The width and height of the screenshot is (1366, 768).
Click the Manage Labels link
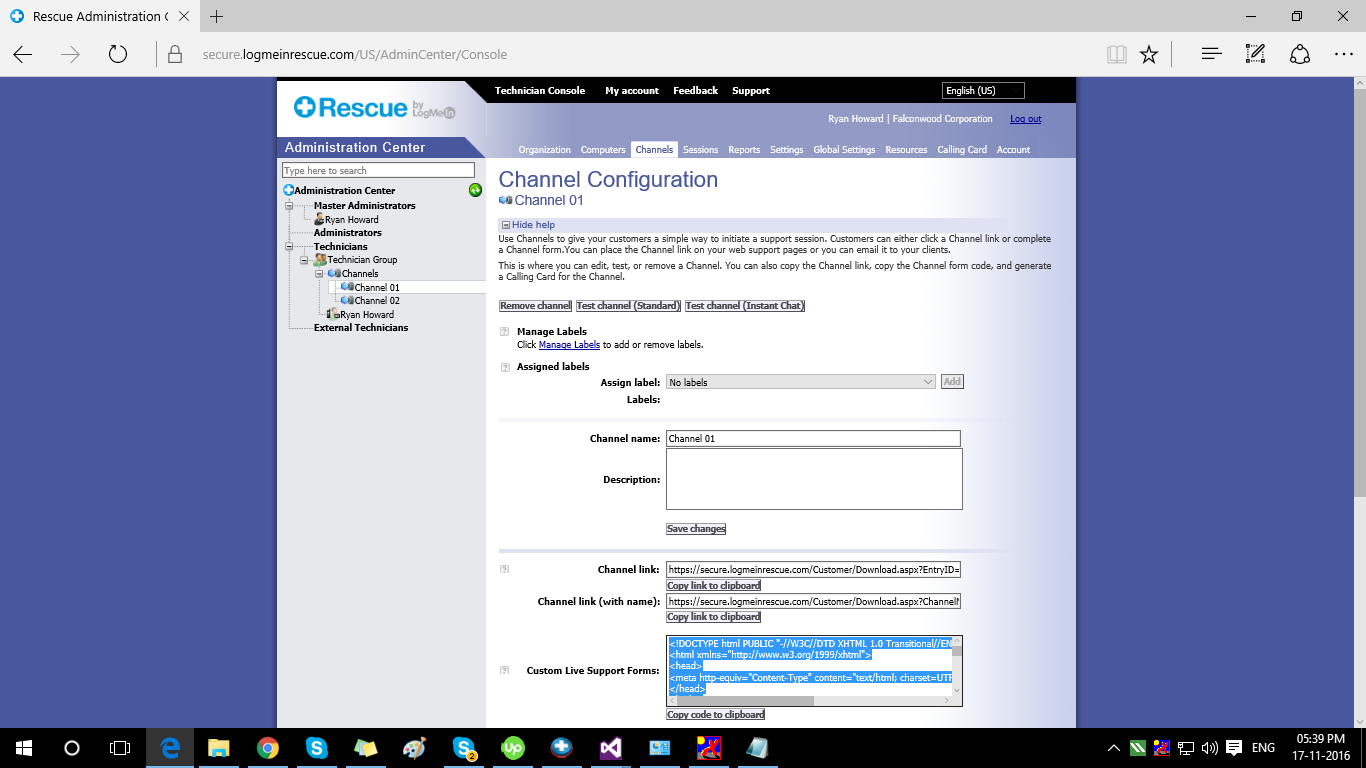tap(569, 345)
